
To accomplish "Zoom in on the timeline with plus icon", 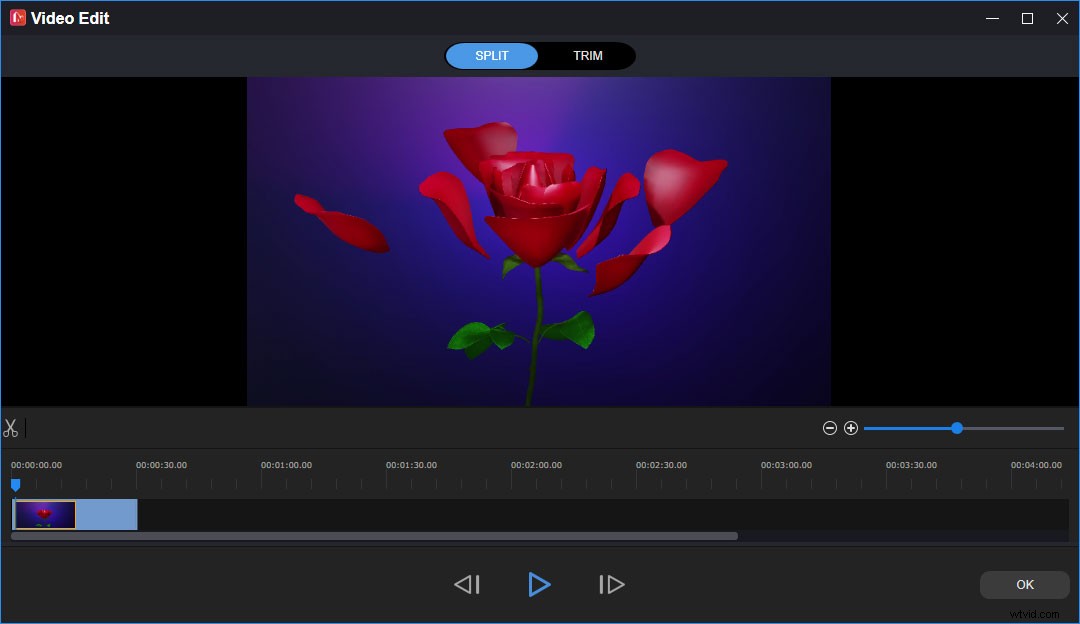I will point(852,428).
